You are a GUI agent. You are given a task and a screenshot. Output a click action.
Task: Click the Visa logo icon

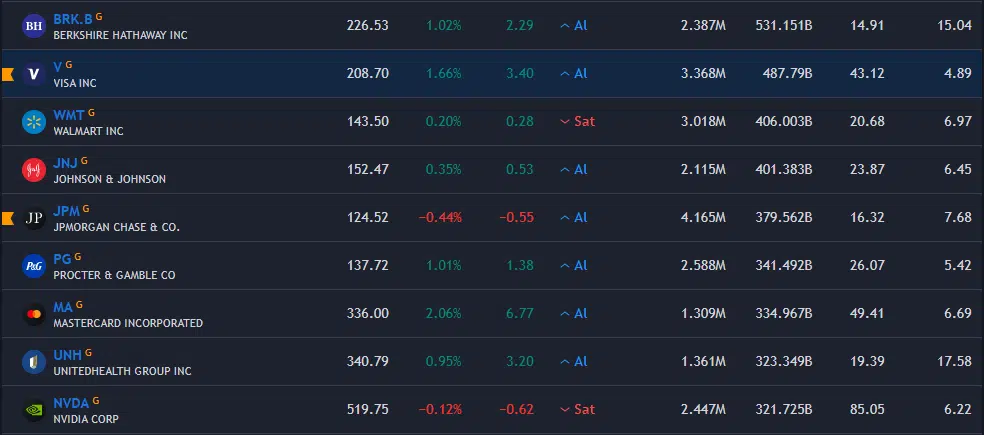(x=34, y=74)
